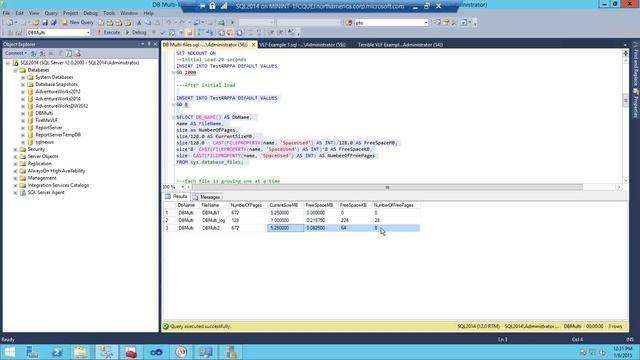Open the DBMulti available databases dropdown
Viewport: 640px width, 360px height.
pyautogui.click(x=88, y=32)
